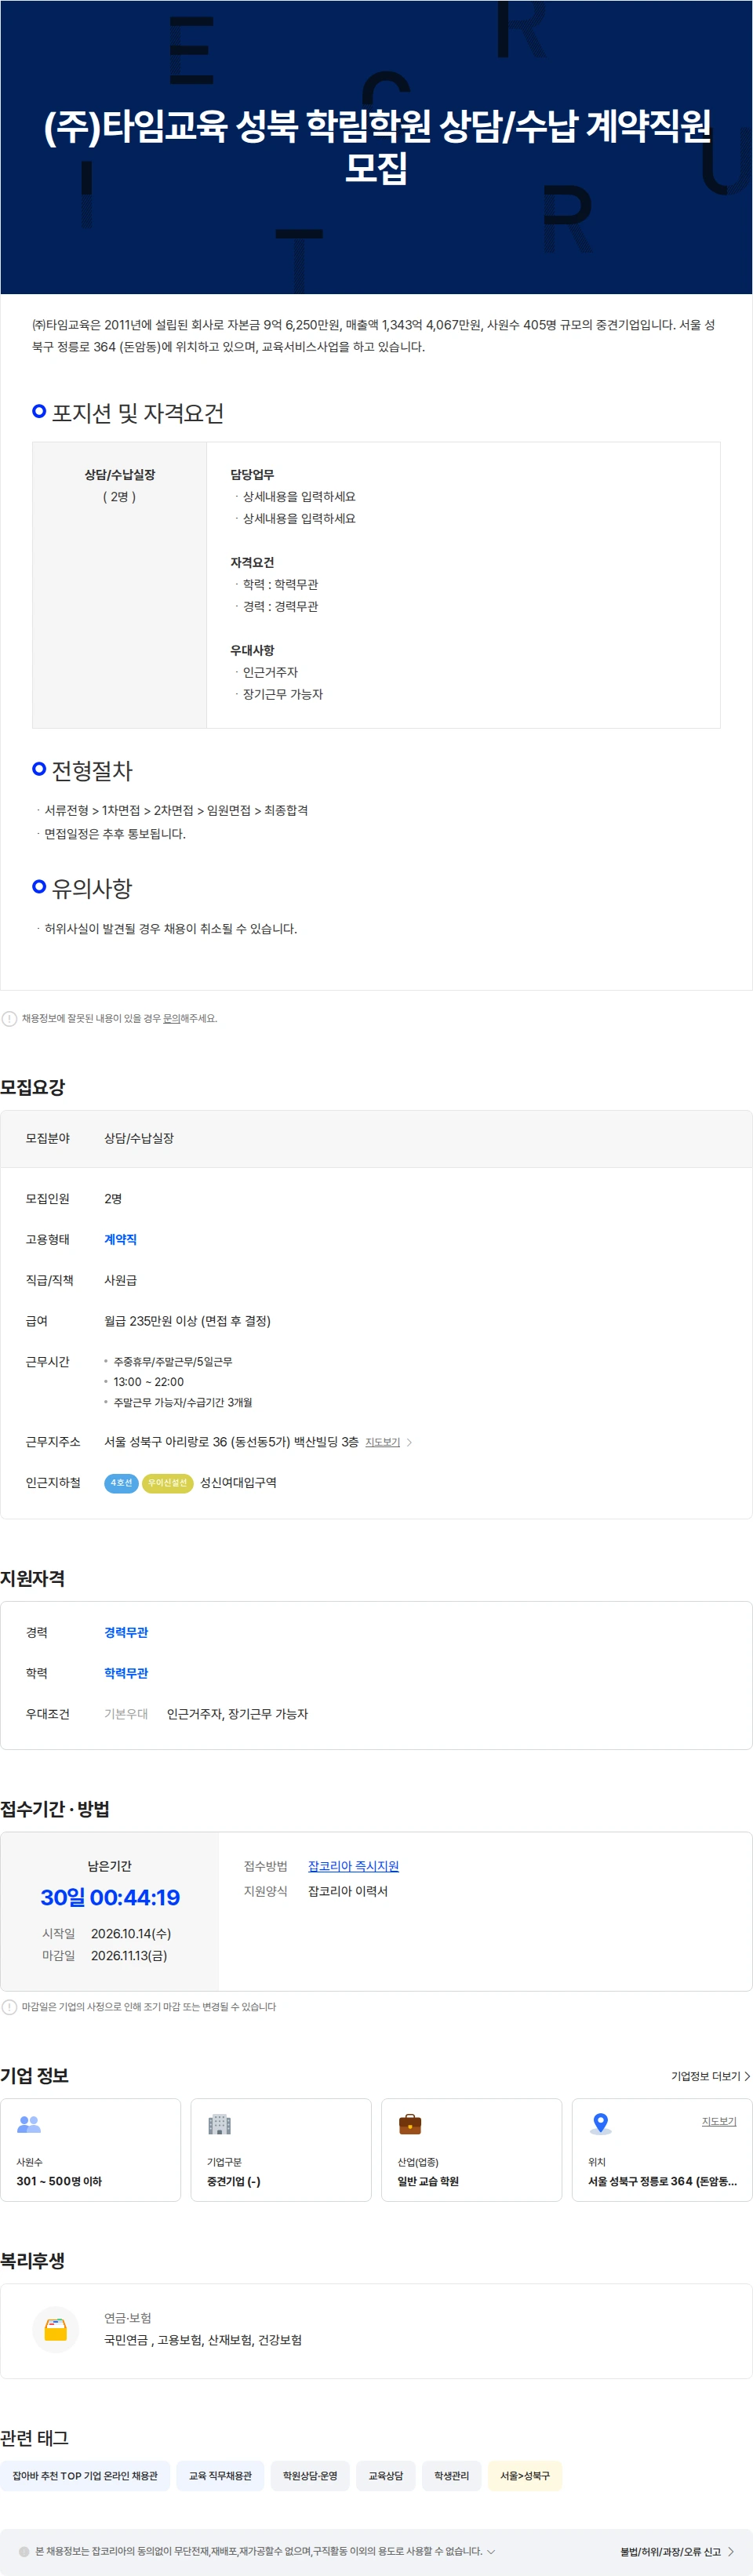Click the 13:00 ~ 22:00 working hours text

[148, 1382]
